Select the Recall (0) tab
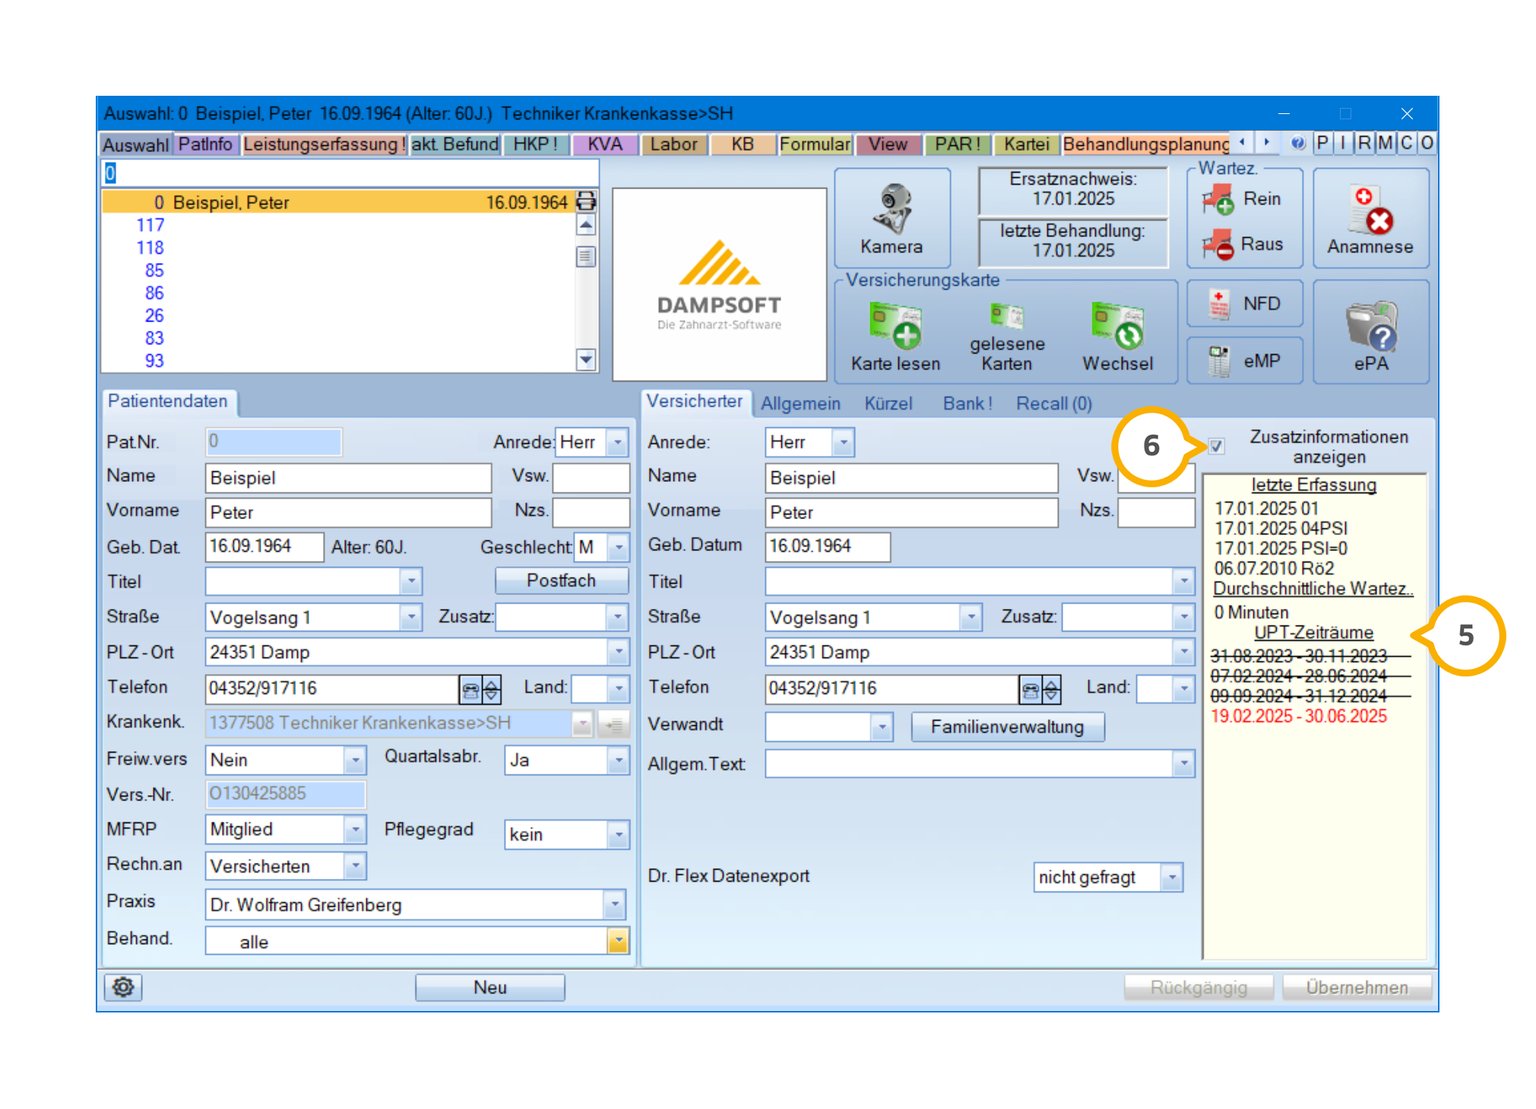Viewport: 1536px width, 1109px height. (1054, 404)
